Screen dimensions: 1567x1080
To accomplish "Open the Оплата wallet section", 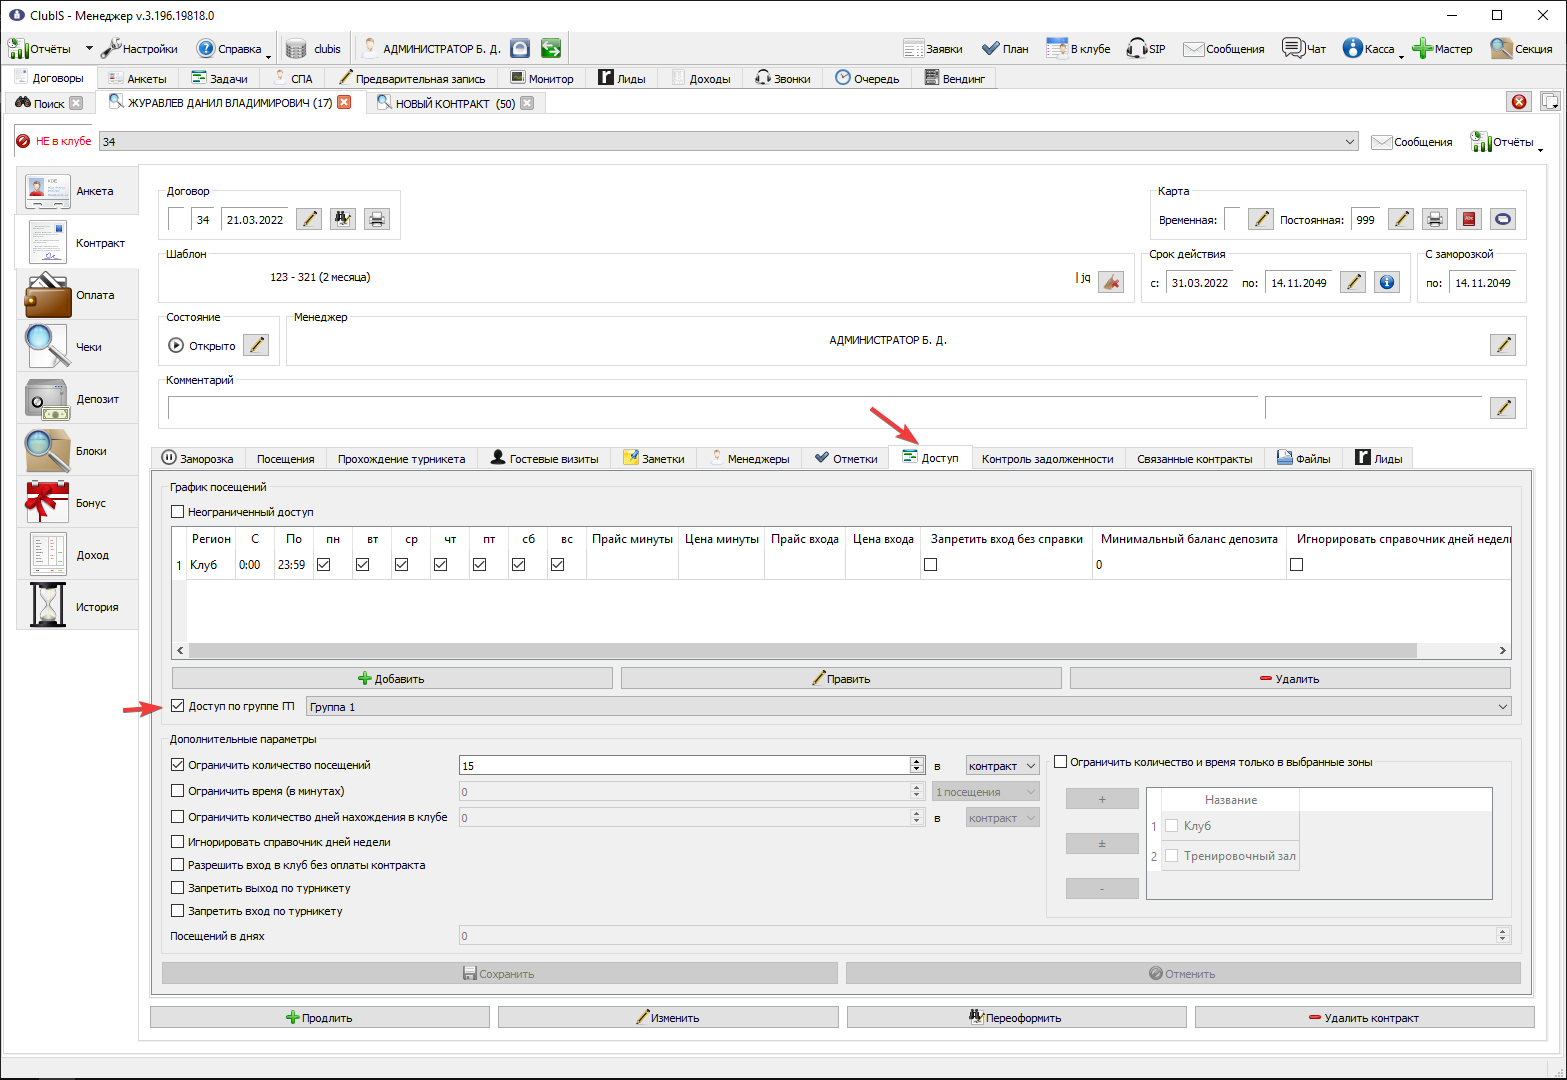I will point(77,295).
